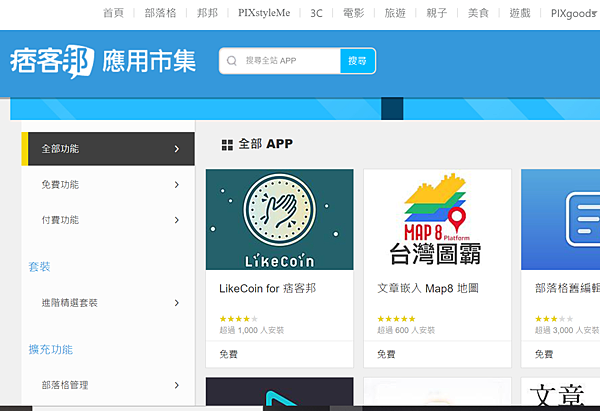The width and height of the screenshot is (600, 411).
Task: Open the LikeCoin for 痞客邦 title
Action: point(267,288)
